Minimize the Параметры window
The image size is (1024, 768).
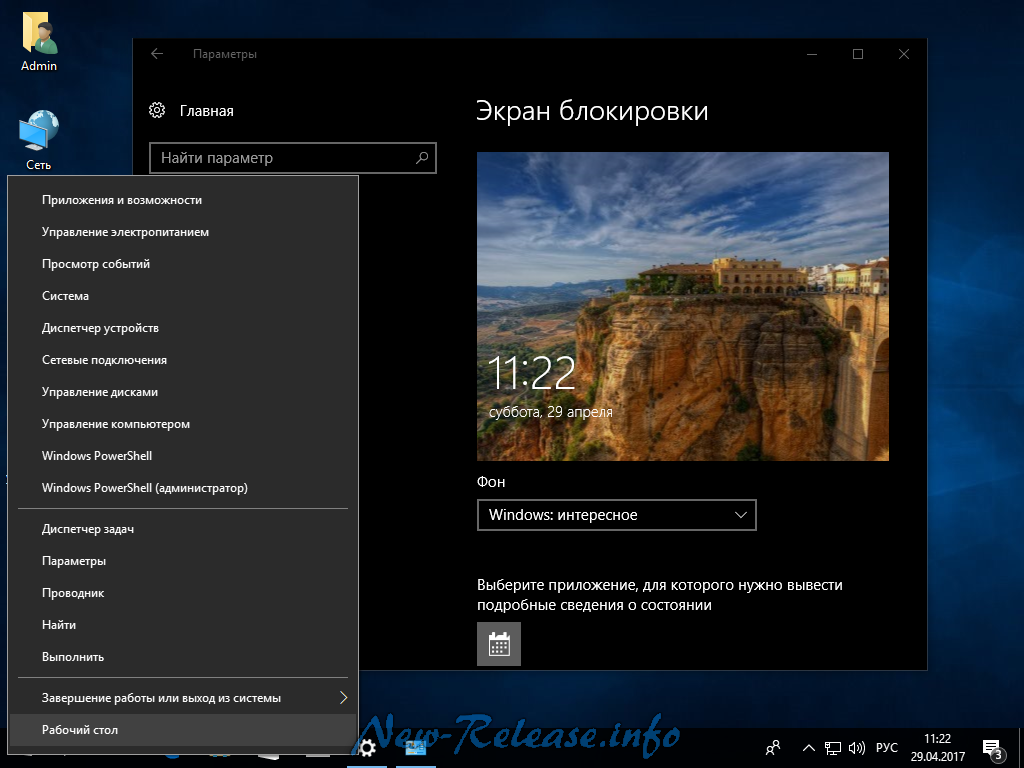(x=812, y=54)
